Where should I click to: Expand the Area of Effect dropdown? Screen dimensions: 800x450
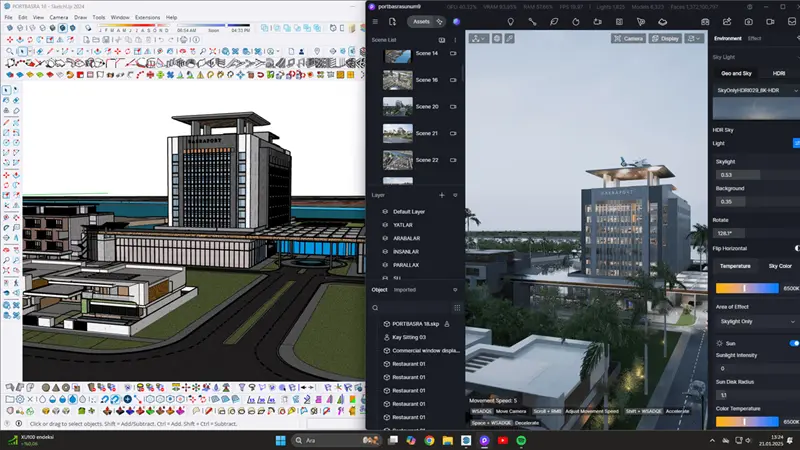click(x=756, y=321)
